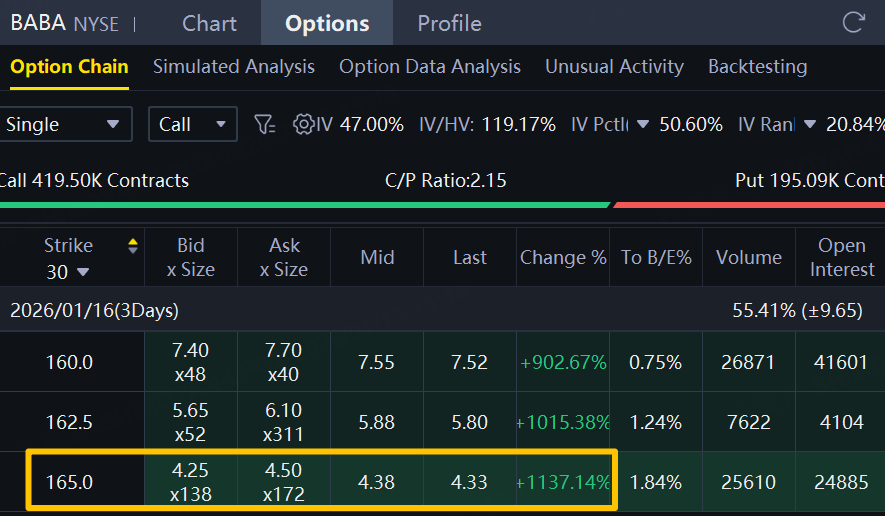Image resolution: width=885 pixels, height=516 pixels.
Task: Change the strike count 30 dropdown
Action: (68, 271)
